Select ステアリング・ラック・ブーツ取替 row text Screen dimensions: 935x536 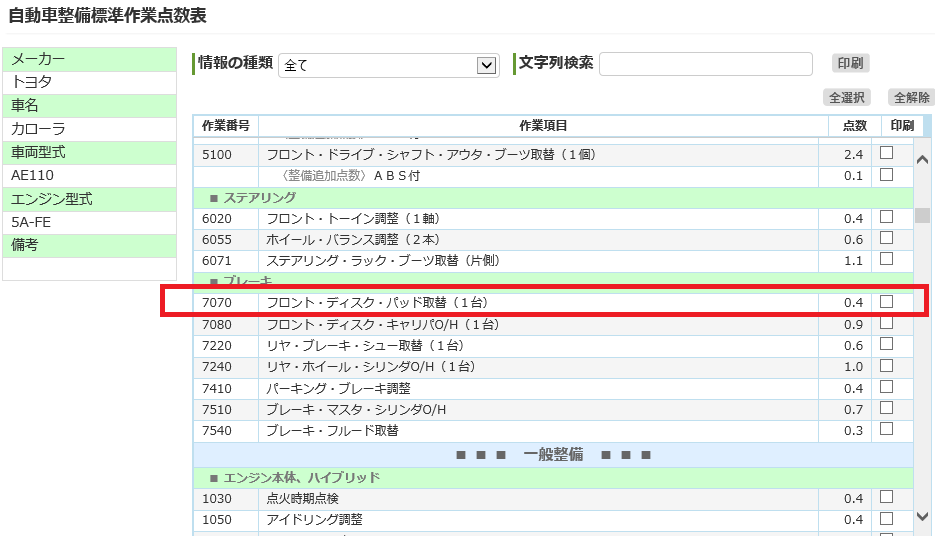coord(383,261)
